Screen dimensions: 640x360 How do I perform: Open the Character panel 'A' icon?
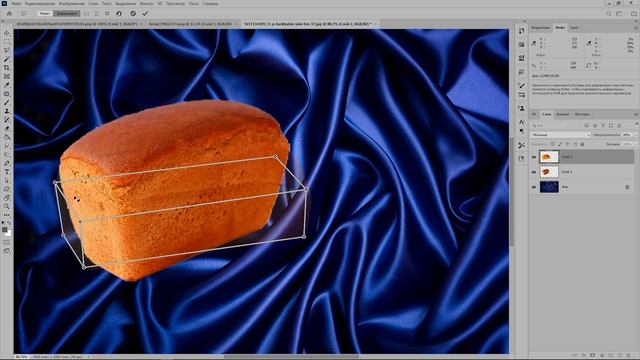point(522,122)
